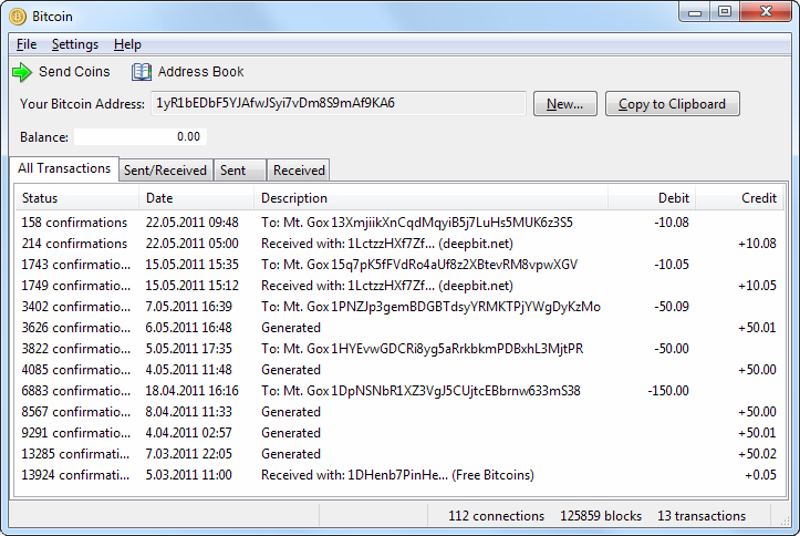Click the Send Coins label
This screenshot has height=536, width=800.
tap(74, 72)
